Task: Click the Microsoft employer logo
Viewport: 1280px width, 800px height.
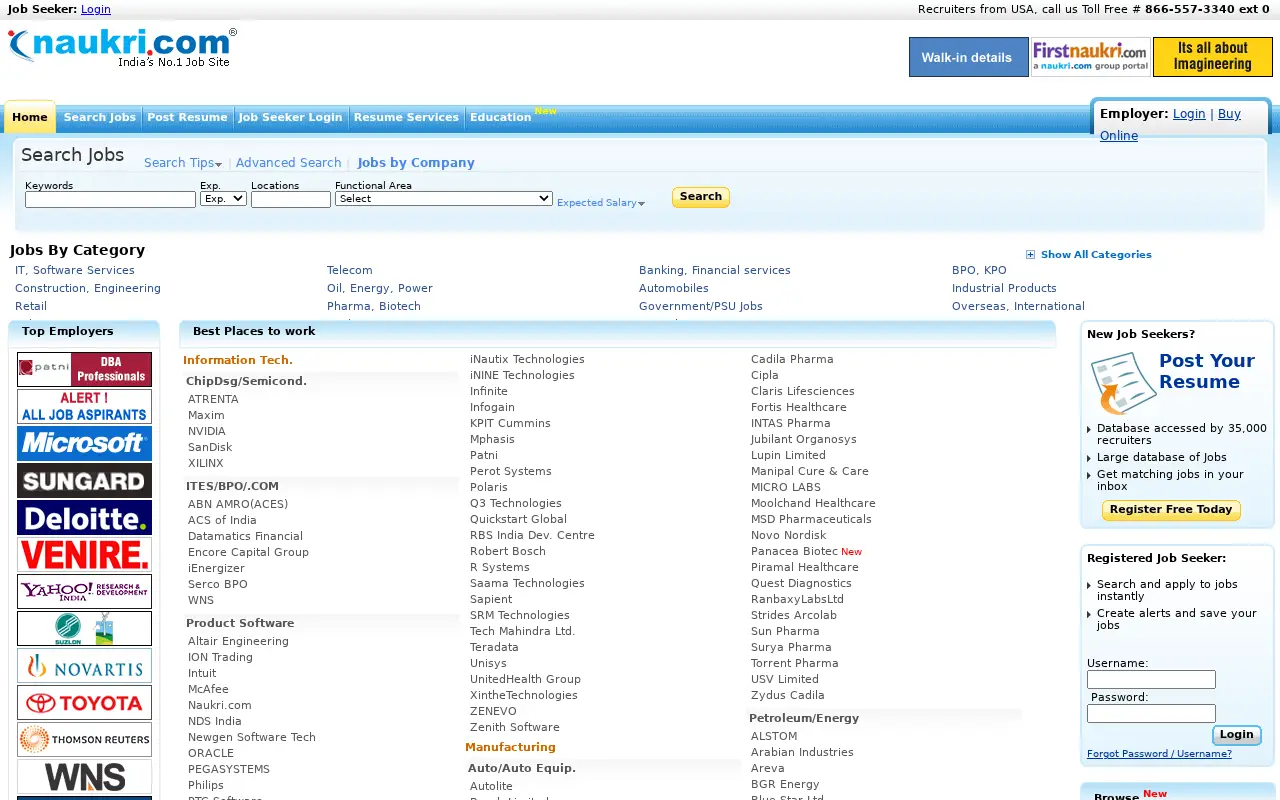Action: point(84,443)
